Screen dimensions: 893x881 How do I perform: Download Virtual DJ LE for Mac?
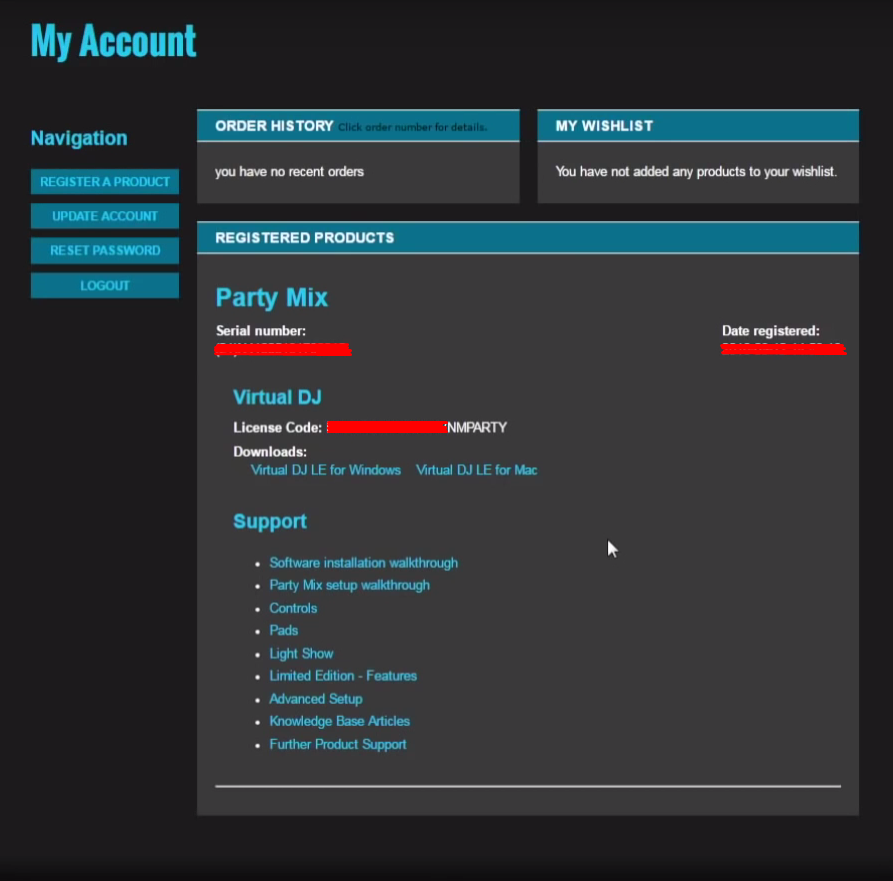pos(477,470)
